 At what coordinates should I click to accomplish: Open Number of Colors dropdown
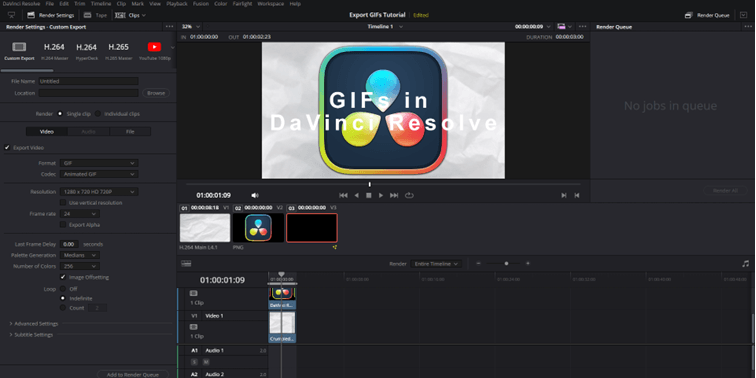click(80, 266)
